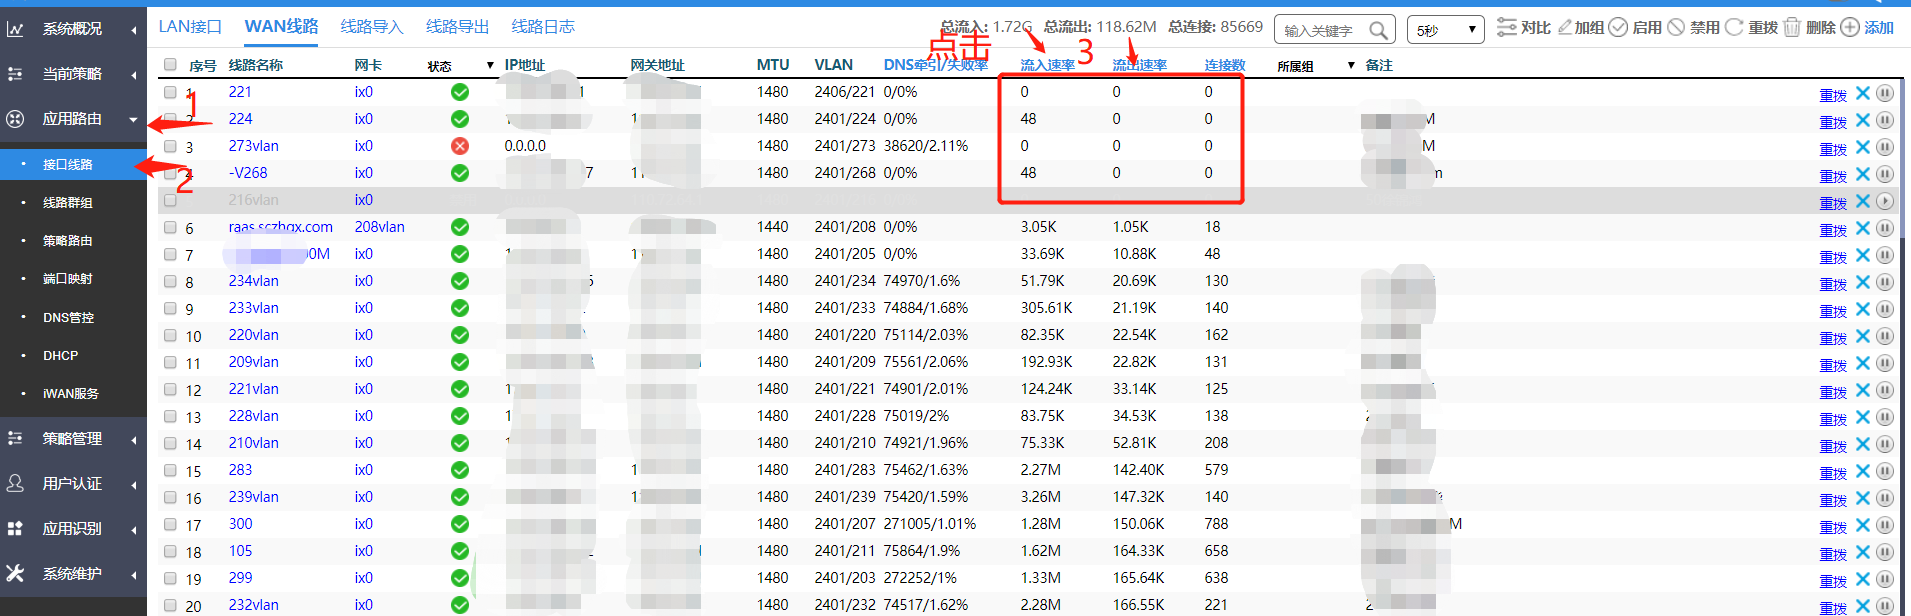Collapse the 应用路由 sidebar section
Screen dimensions: 1911x616
(133, 119)
